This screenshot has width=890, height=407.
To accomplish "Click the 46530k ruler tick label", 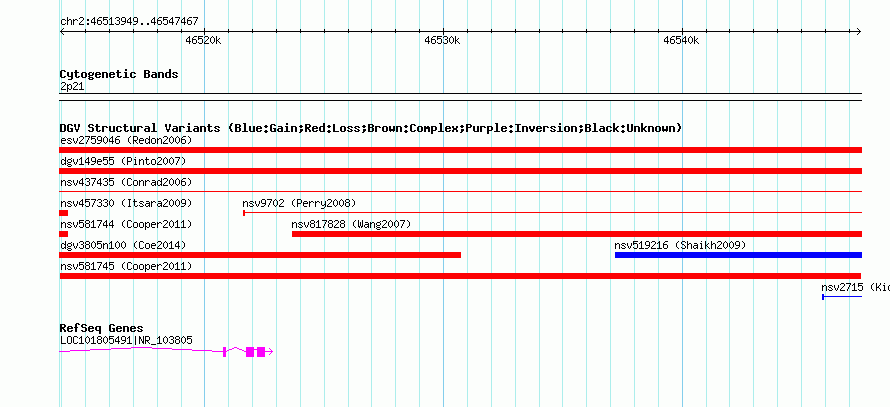I will click(442, 41).
